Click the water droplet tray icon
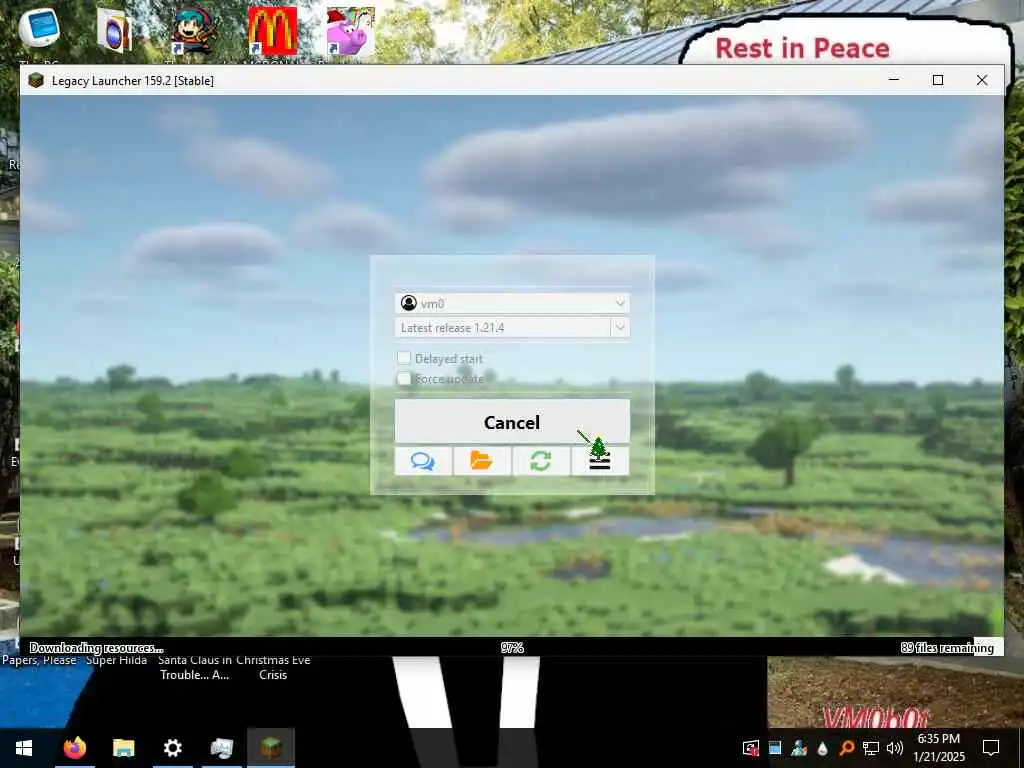The height and width of the screenshot is (768, 1024). (x=822, y=748)
